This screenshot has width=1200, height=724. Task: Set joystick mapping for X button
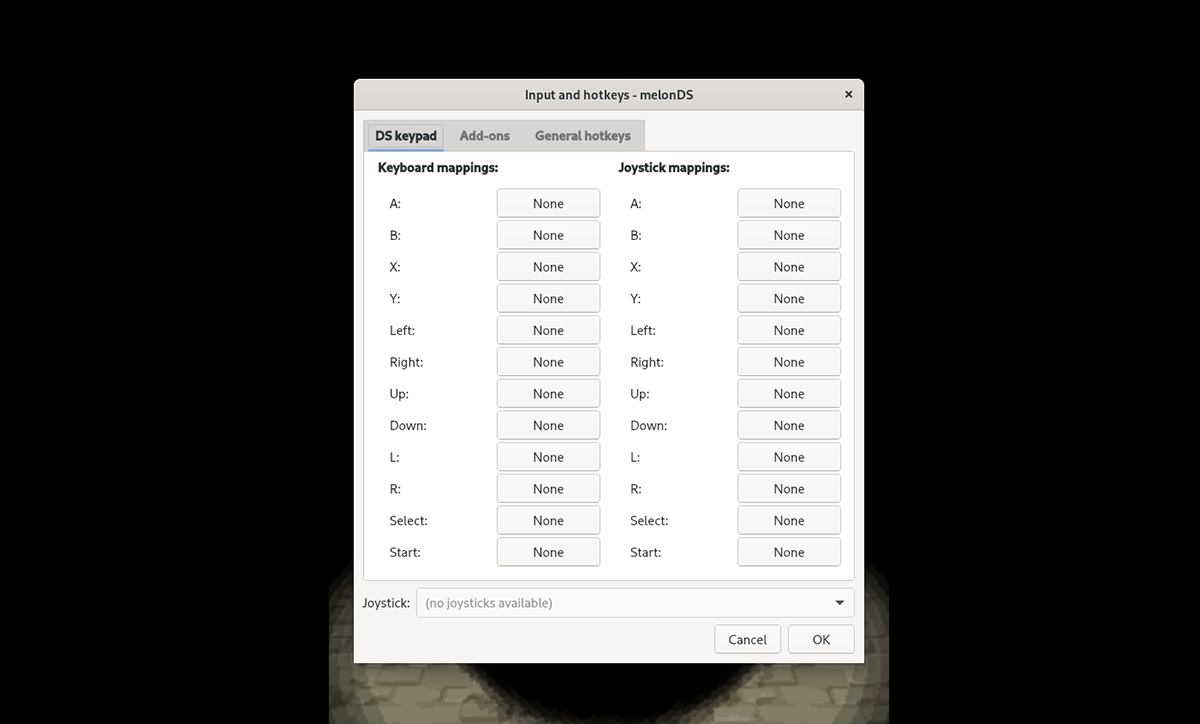click(789, 267)
